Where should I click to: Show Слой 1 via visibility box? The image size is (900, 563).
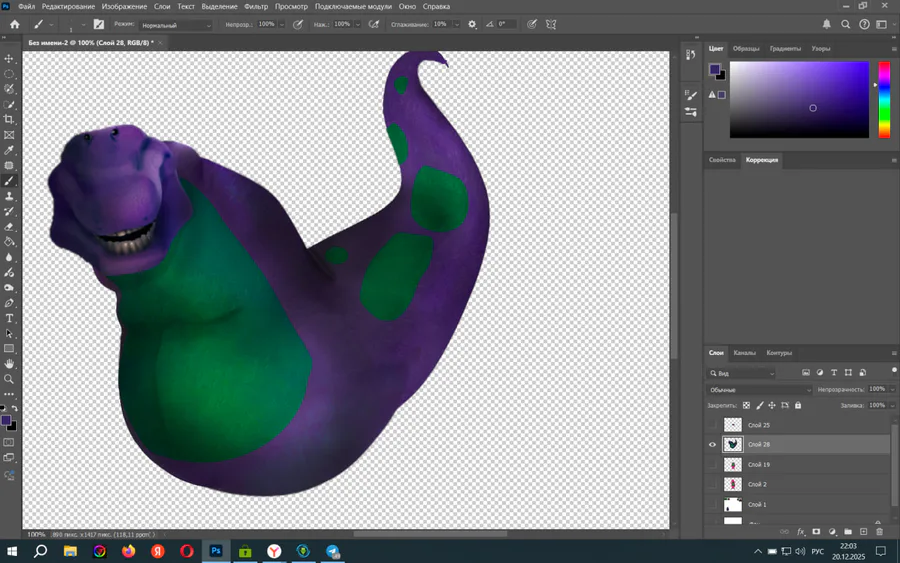pos(712,504)
